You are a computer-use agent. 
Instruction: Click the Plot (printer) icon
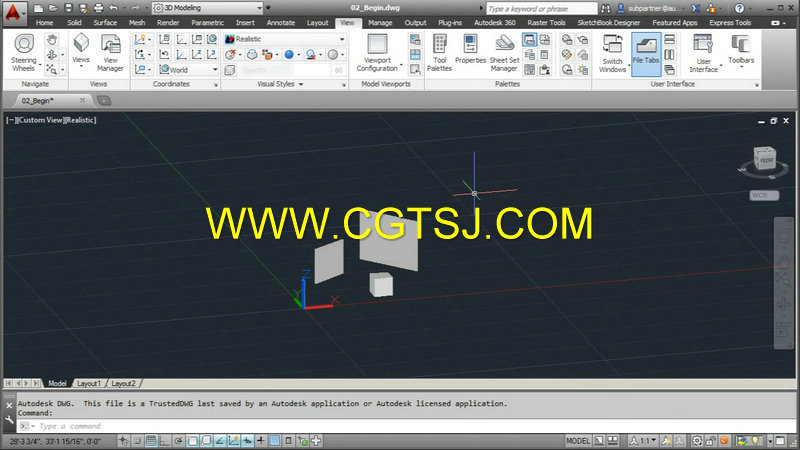pyautogui.click(x=98, y=8)
